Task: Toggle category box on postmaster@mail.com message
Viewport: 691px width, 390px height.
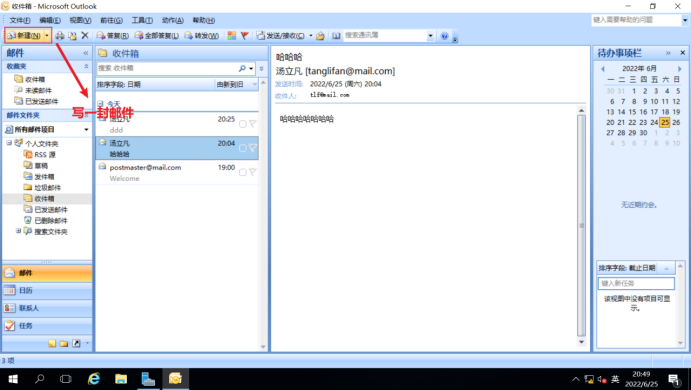Action: click(242, 172)
